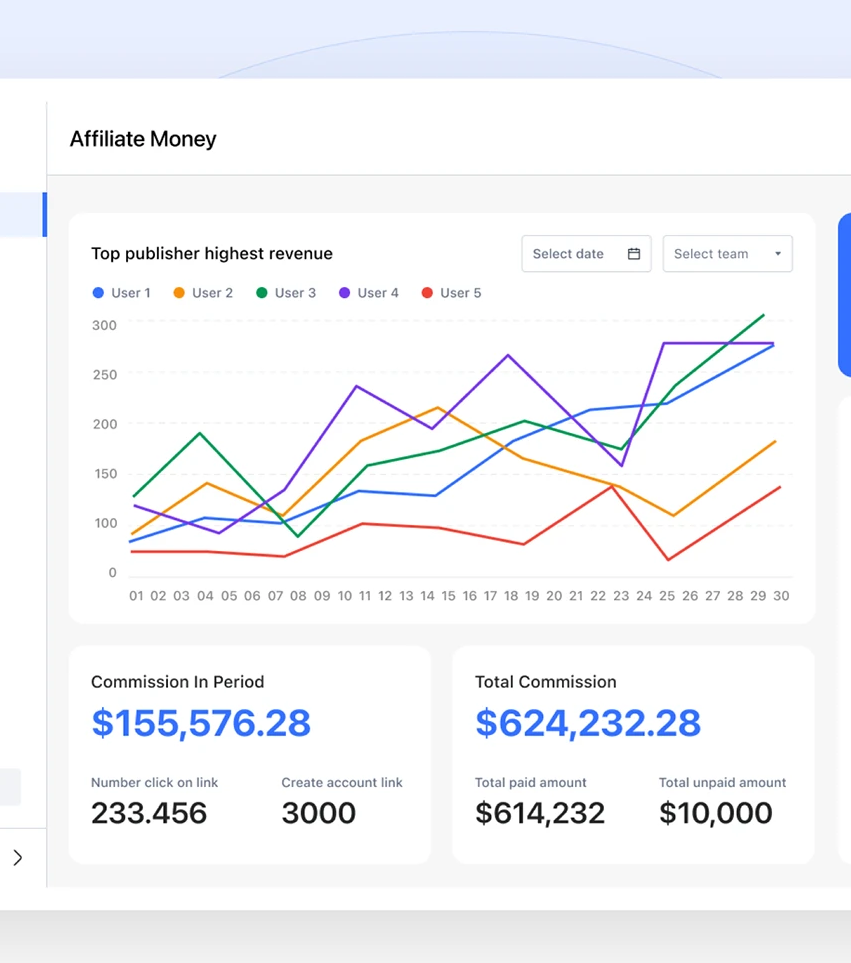Select the 3000 create account link value
This screenshot has width=851, height=963.
(x=318, y=813)
